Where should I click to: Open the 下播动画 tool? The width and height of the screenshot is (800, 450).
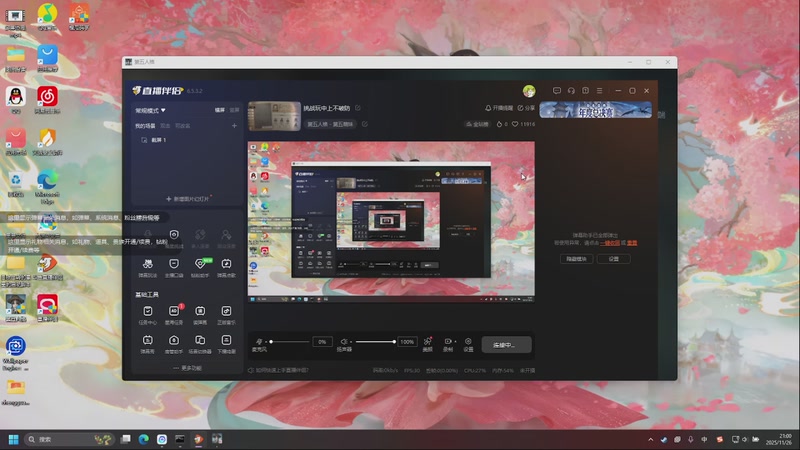coord(226,344)
